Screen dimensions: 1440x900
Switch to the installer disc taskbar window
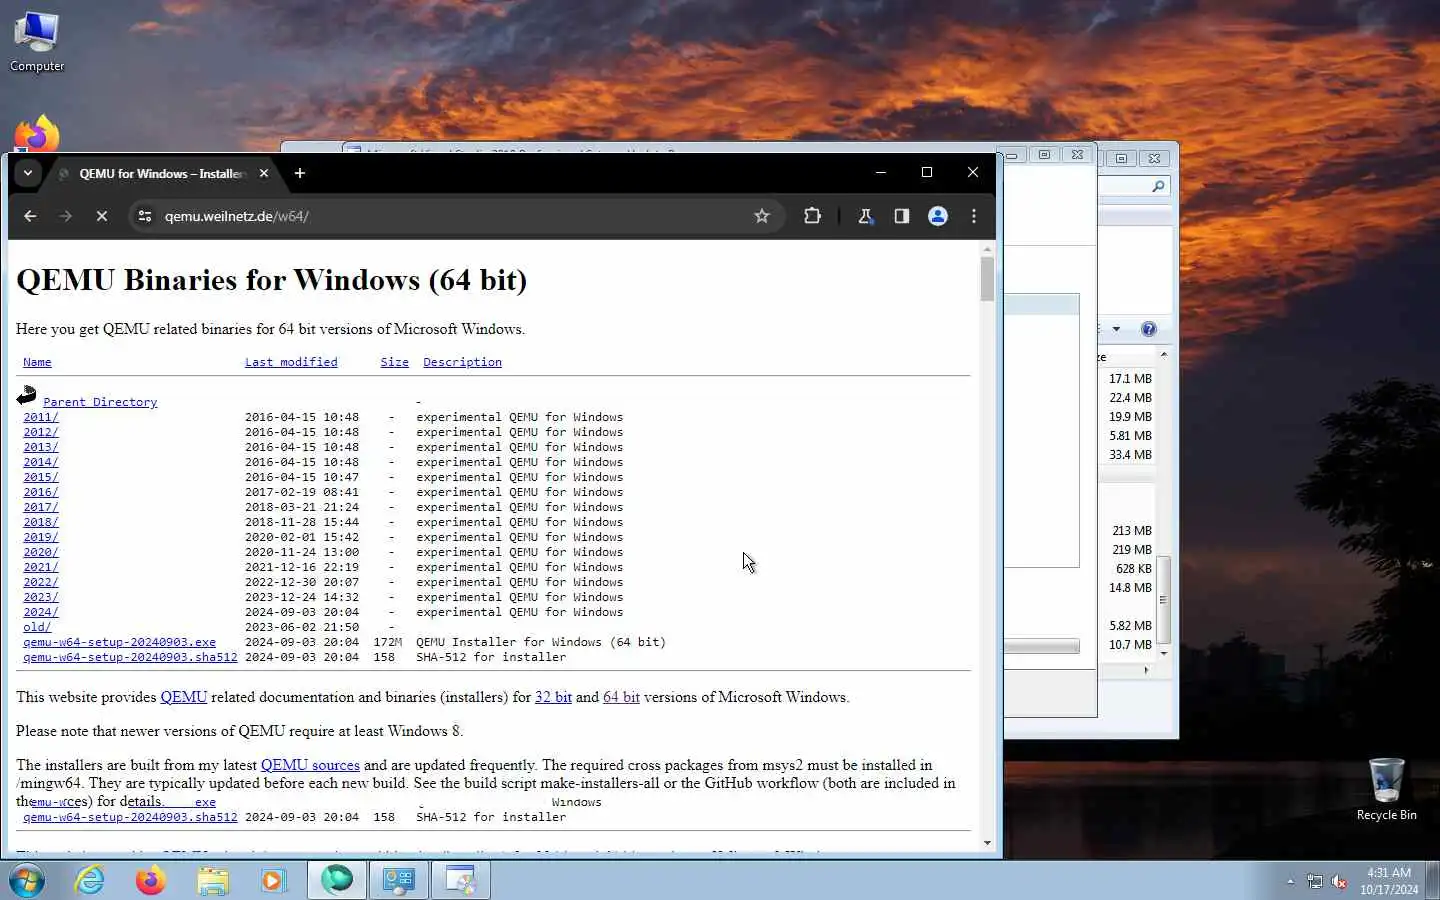click(x=461, y=880)
